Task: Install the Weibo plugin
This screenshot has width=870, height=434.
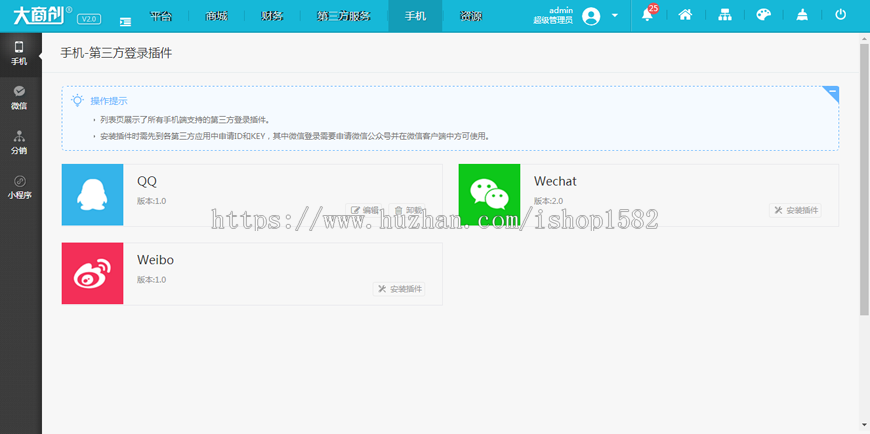Action: pyautogui.click(x=399, y=289)
